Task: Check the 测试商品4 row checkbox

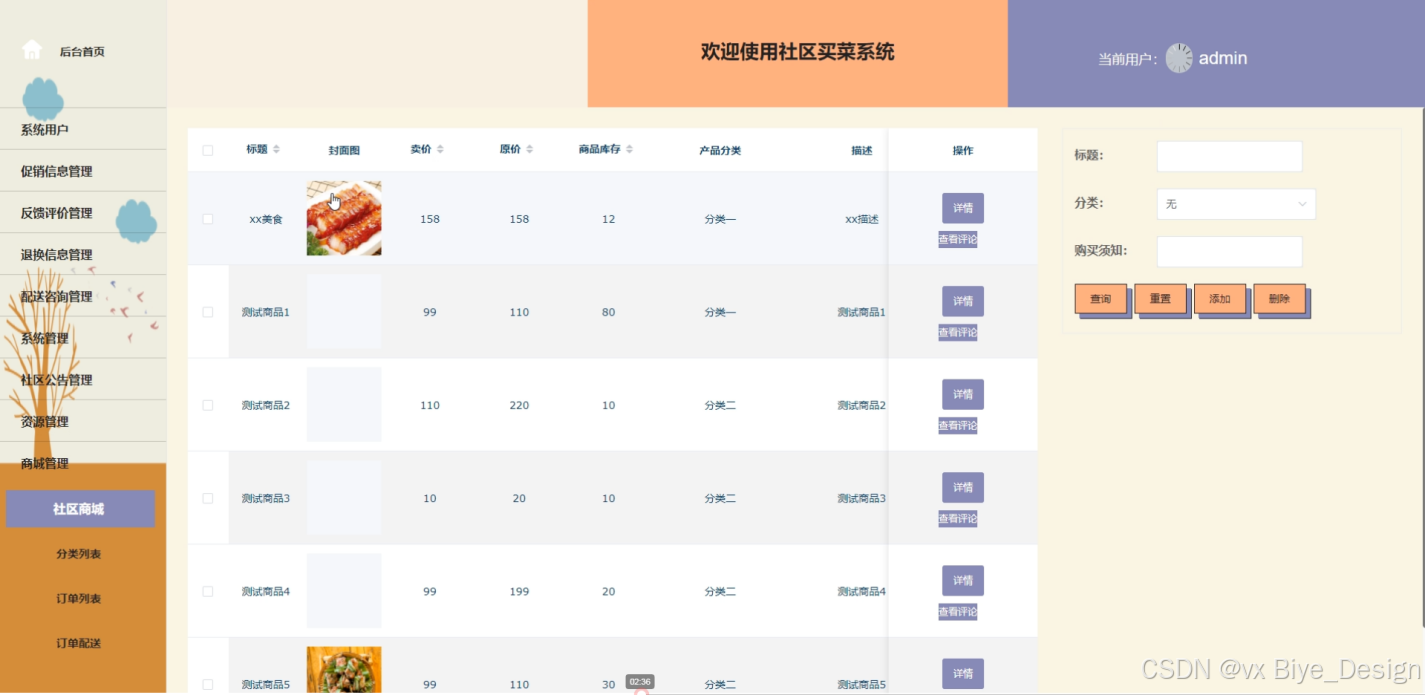Action: point(208,591)
